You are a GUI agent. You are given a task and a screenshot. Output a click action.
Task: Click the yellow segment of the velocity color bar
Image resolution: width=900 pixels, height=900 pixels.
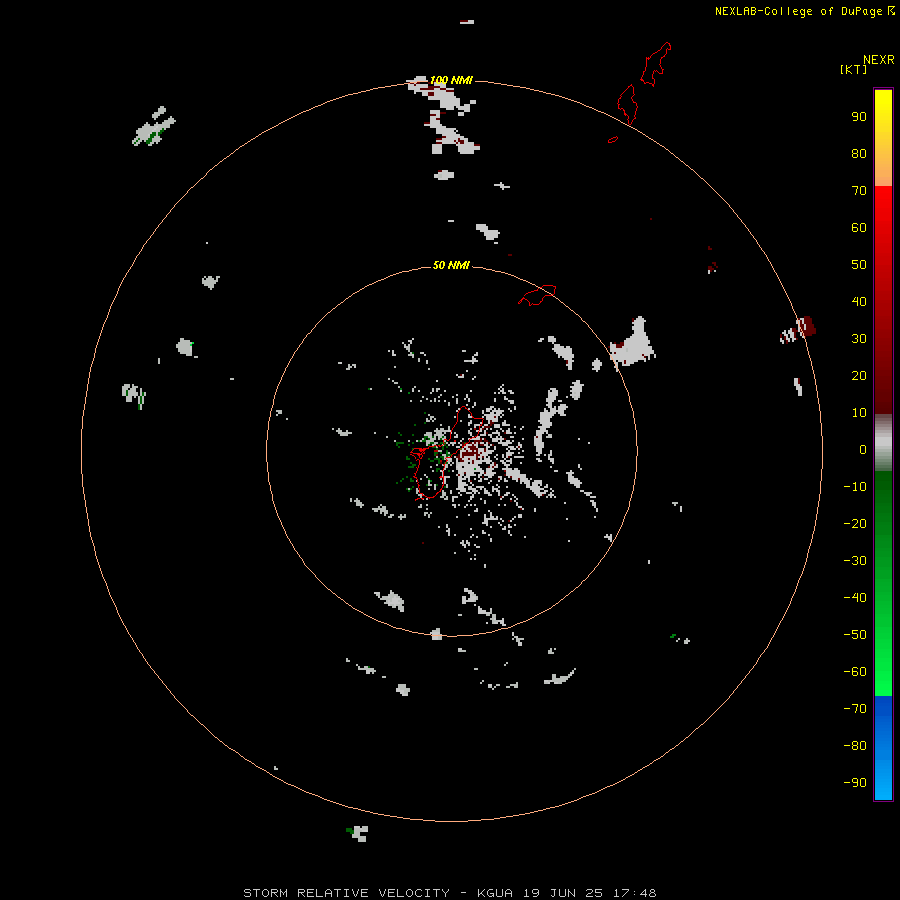[883, 138]
